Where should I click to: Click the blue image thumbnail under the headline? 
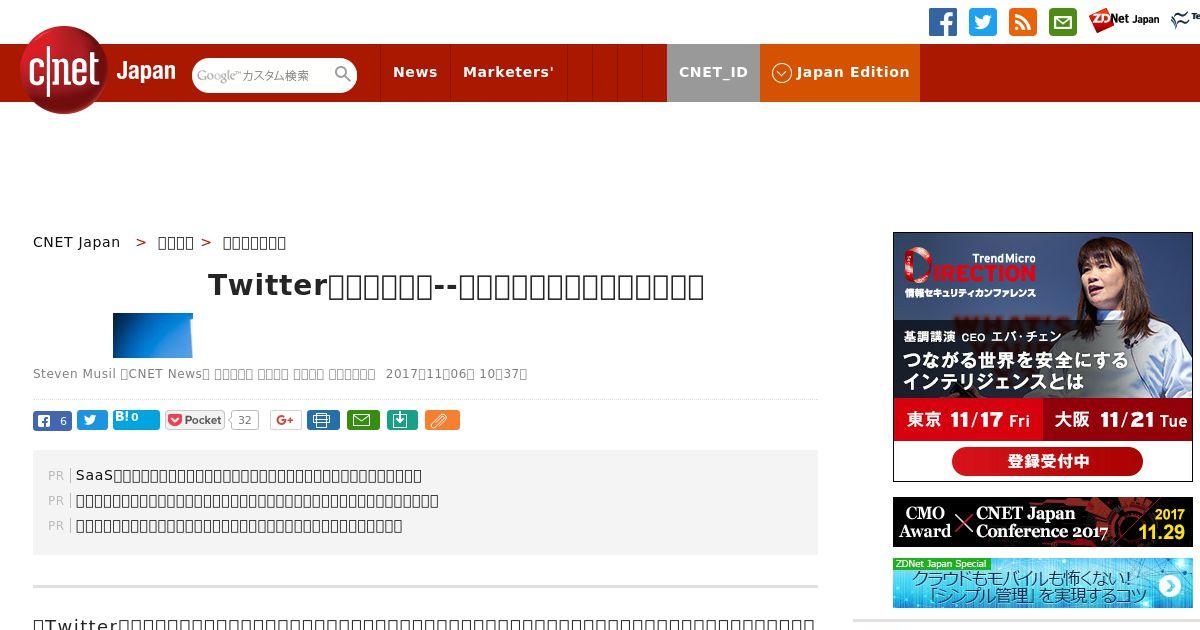(x=153, y=335)
